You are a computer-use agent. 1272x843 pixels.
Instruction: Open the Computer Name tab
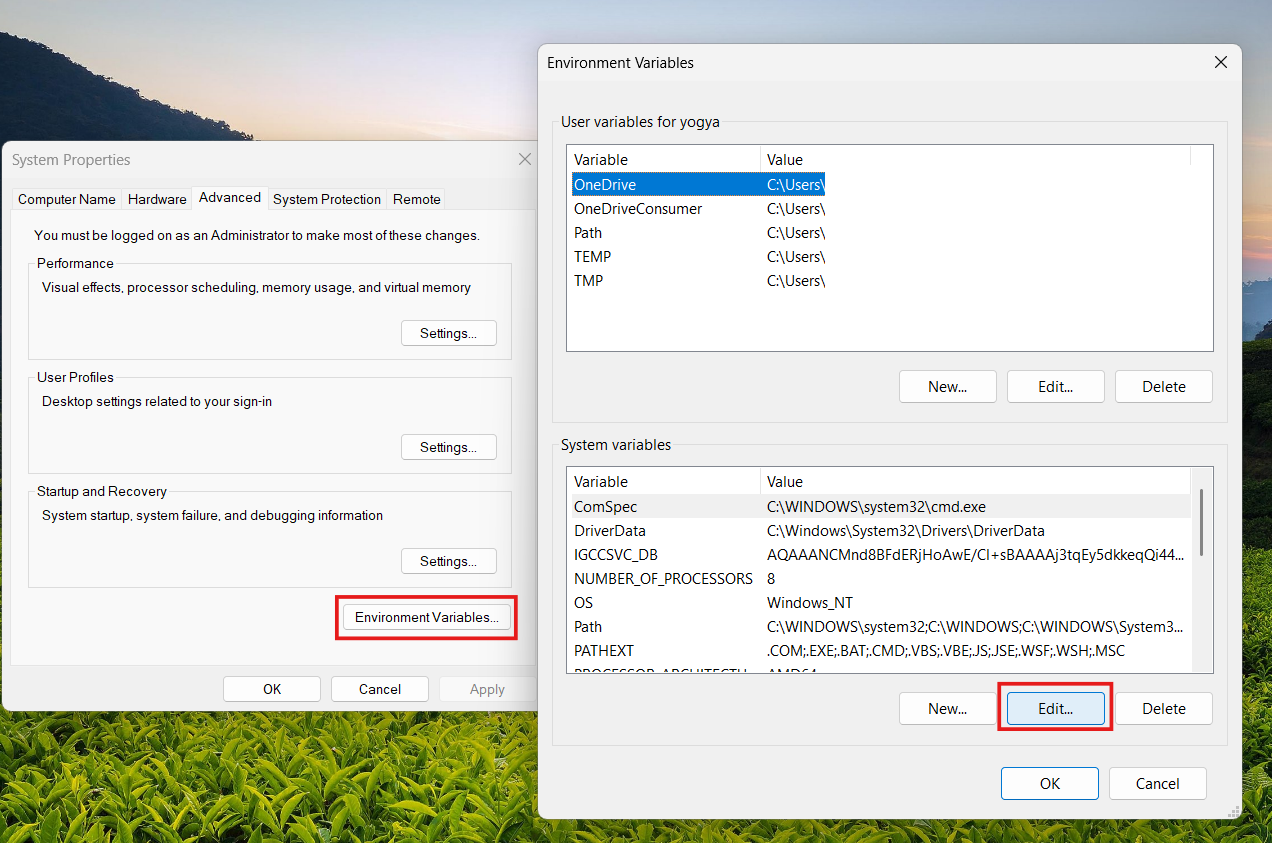(66, 199)
